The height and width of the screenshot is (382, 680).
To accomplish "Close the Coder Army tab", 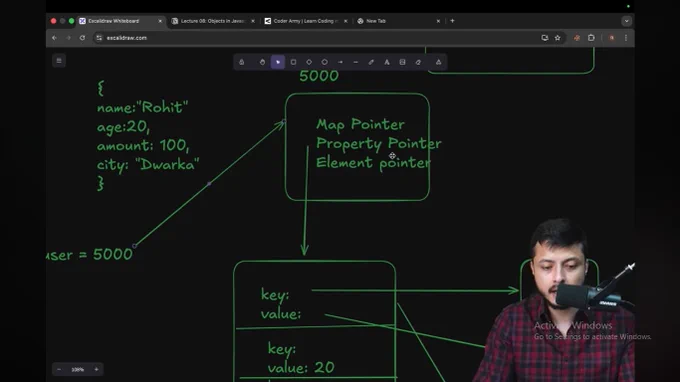I will (346, 21).
